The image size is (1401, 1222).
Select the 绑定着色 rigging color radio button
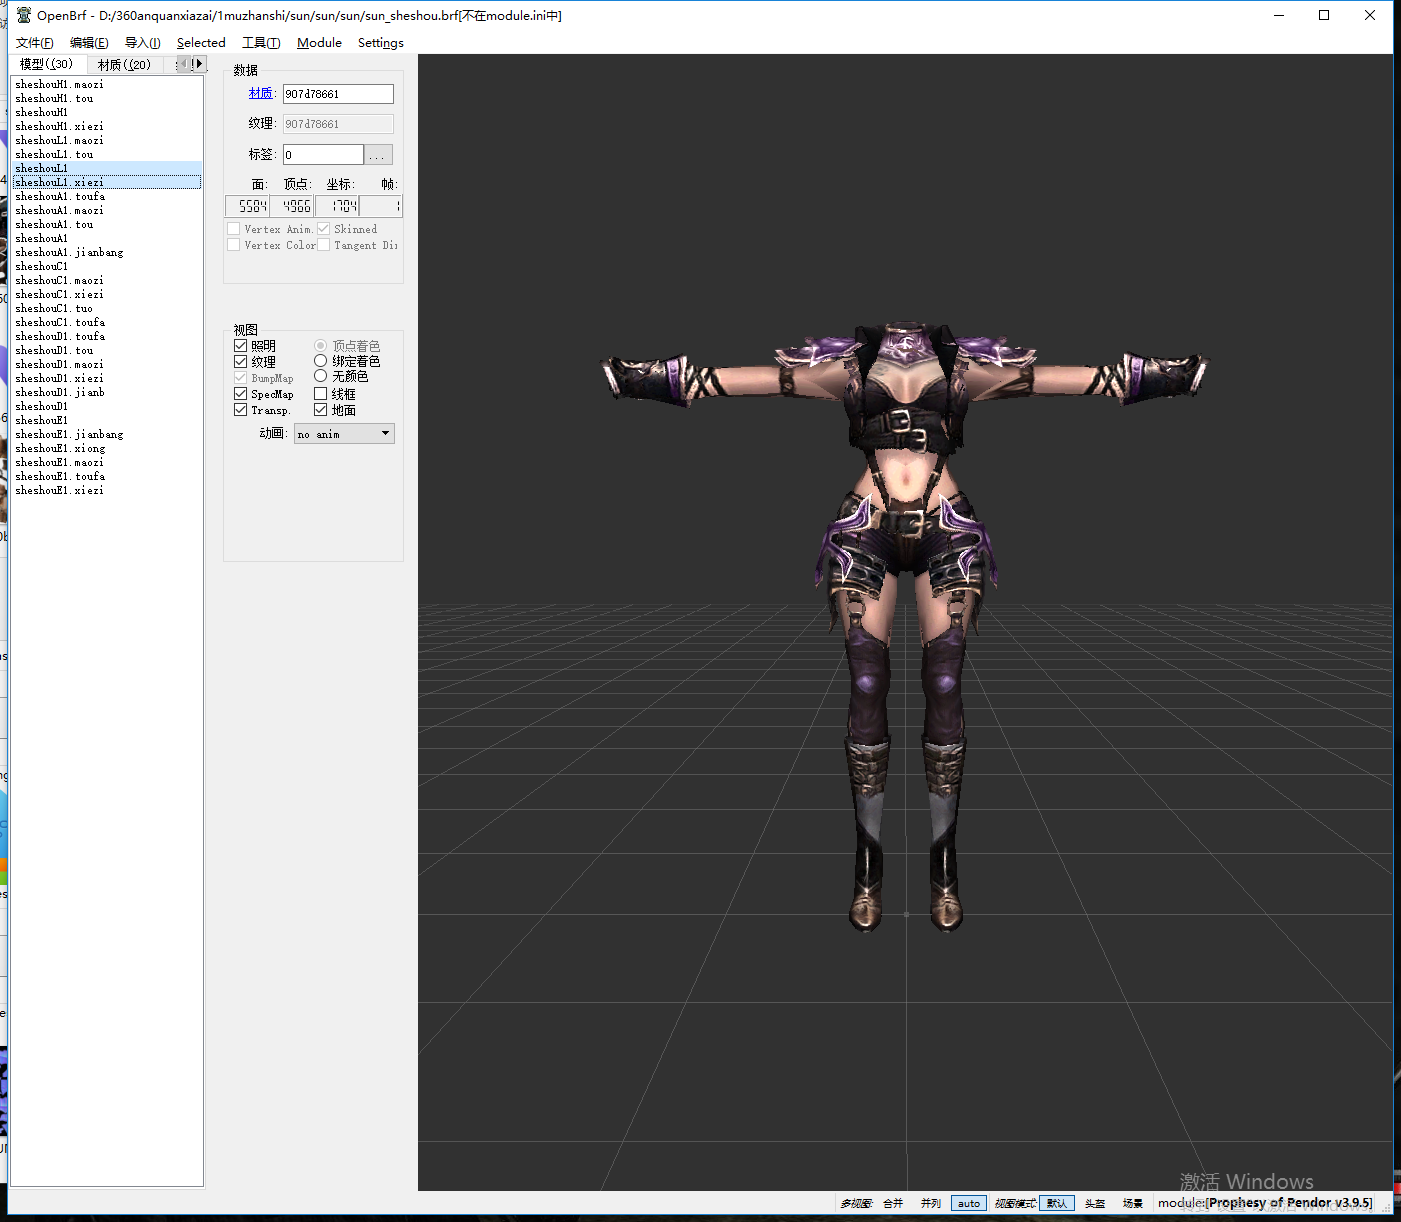point(320,361)
